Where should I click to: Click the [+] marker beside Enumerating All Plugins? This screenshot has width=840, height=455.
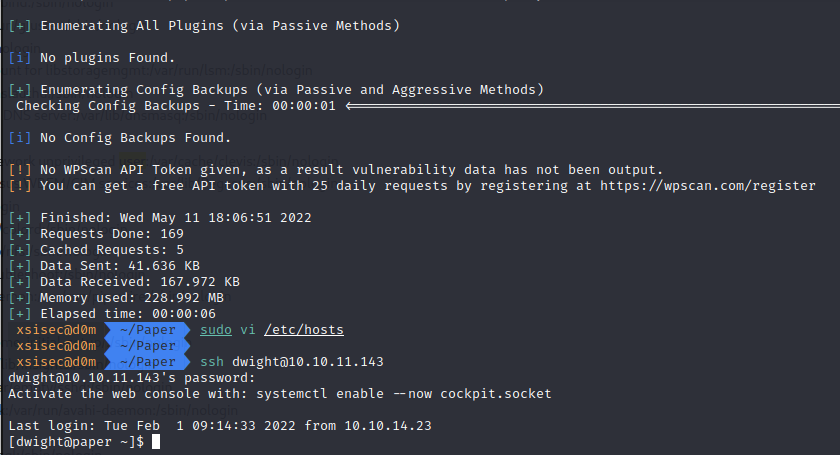pyautogui.click(x=20, y=26)
